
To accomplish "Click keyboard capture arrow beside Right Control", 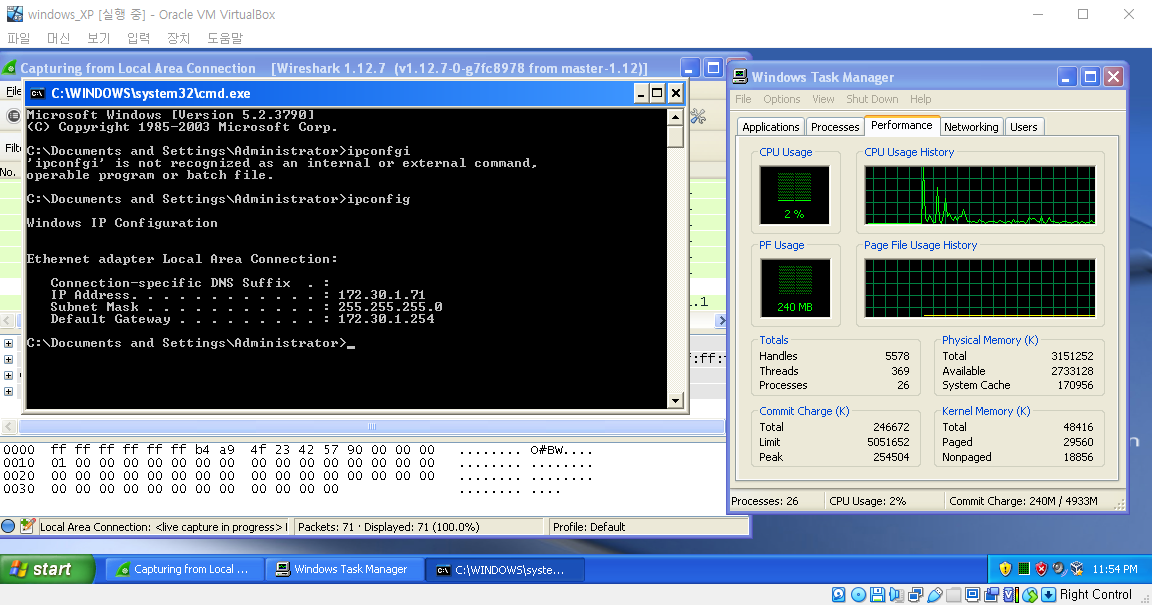I will point(1048,595).
